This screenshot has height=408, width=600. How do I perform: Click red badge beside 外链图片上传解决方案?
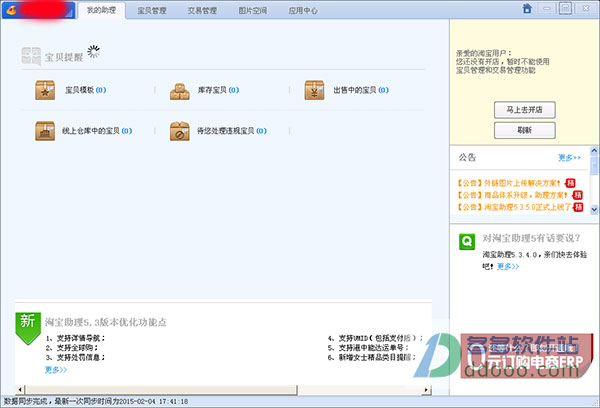pyautogui.click(x=571, y=183)
